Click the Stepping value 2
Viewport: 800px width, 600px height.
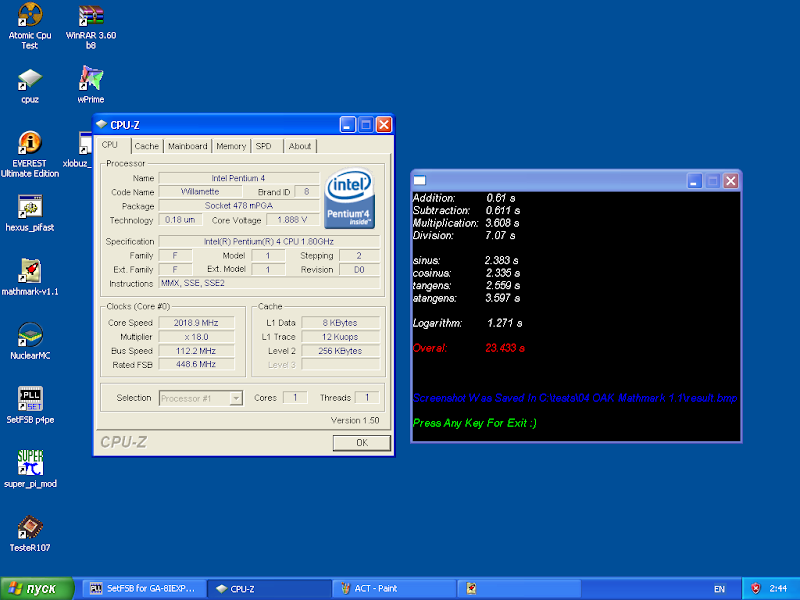(x=359, y=256)
